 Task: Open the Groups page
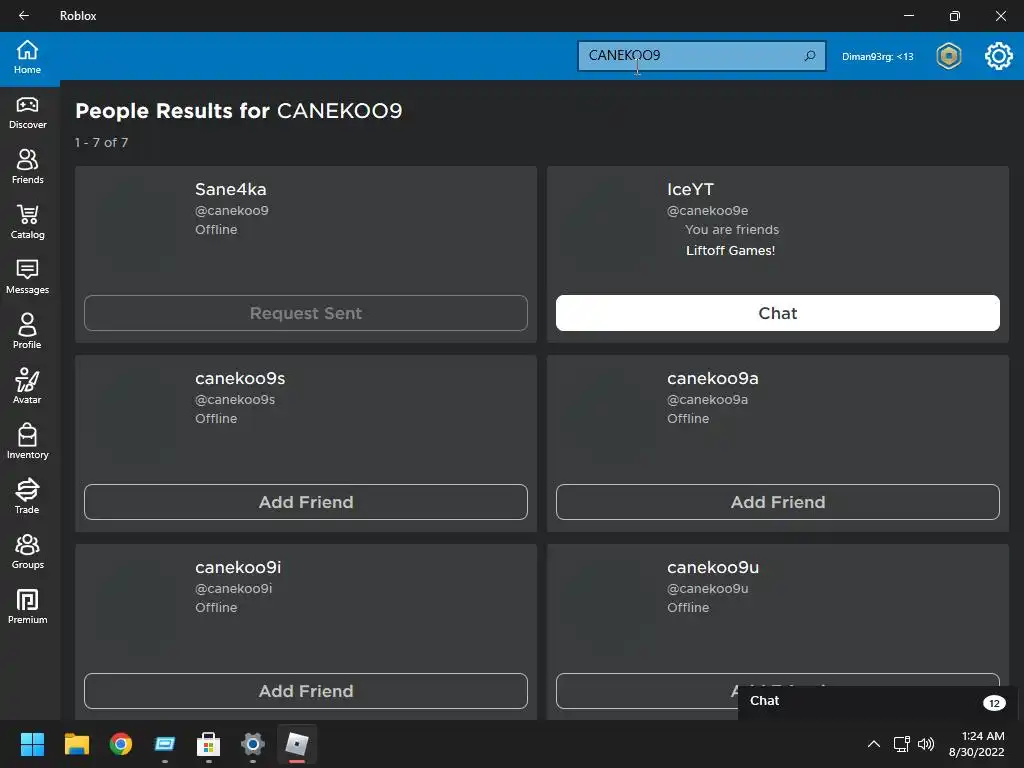tap(27, 552)
